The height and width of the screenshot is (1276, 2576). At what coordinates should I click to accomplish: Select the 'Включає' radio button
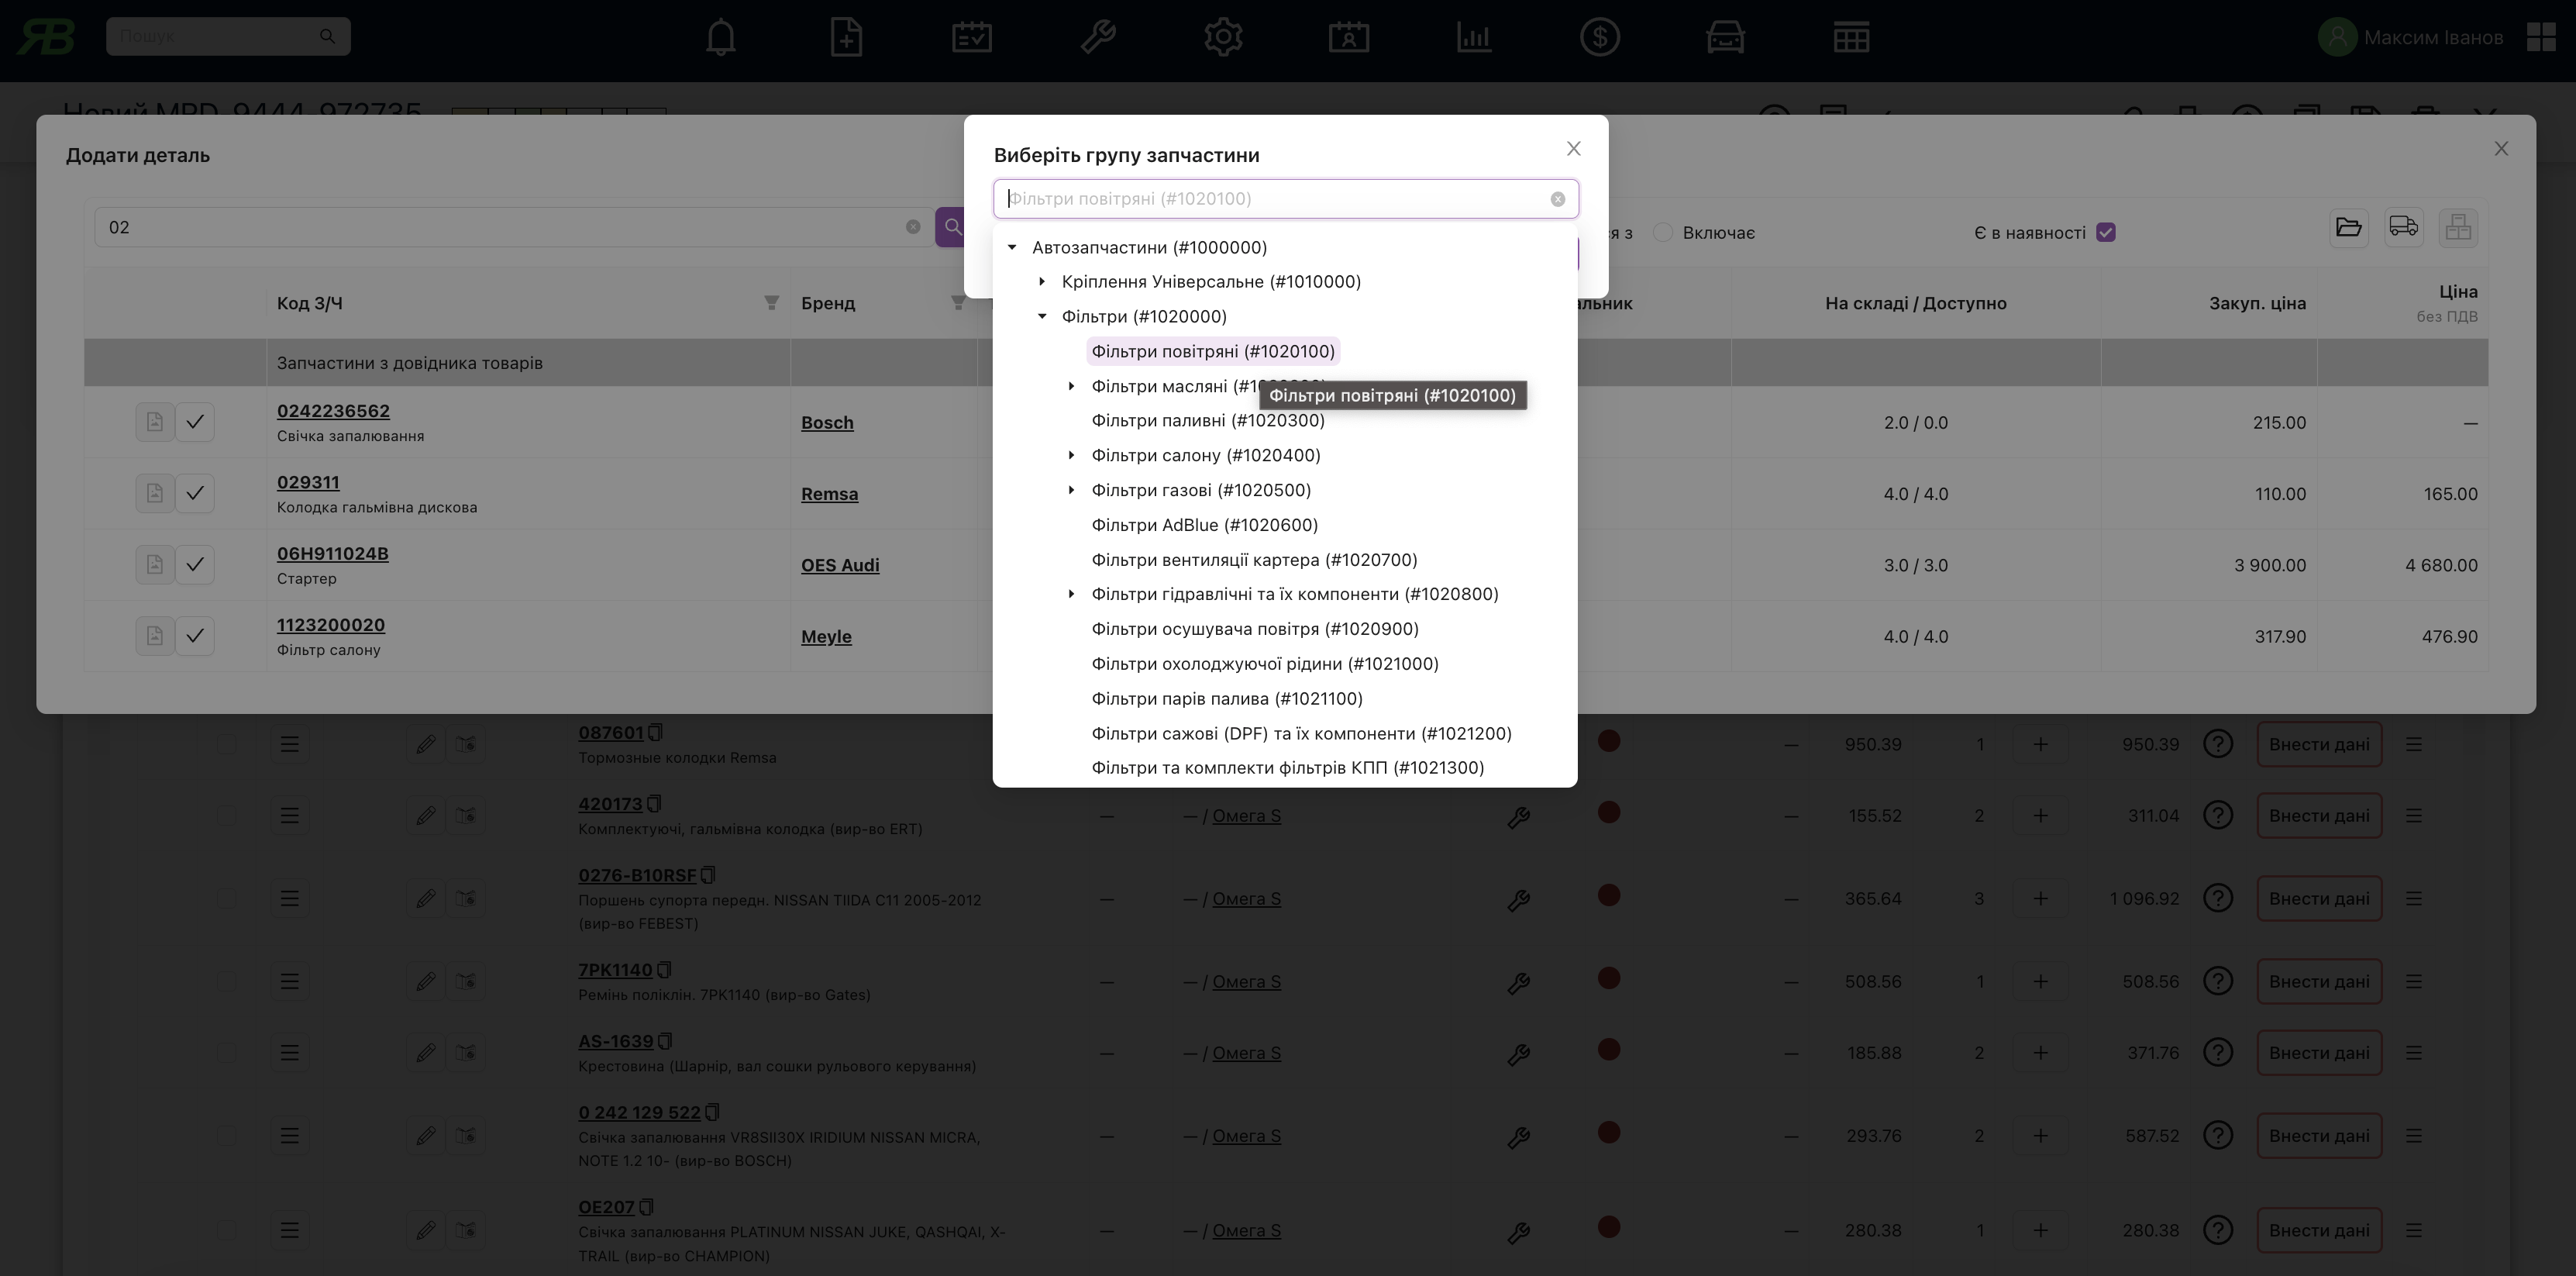(1662, 233)
